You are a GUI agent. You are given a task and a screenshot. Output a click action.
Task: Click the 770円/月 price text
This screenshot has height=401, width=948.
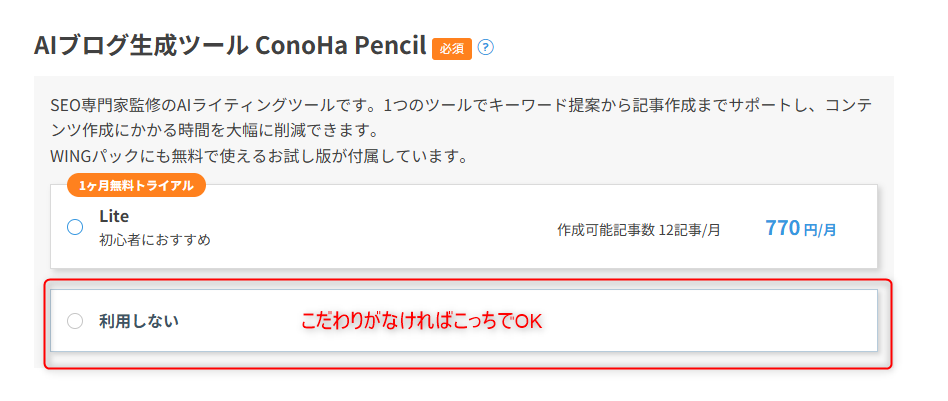coord(799,229)
